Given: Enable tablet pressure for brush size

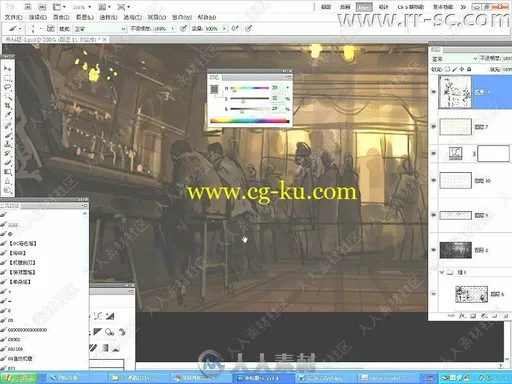Looking at the screenshot, I should point(248,28).
